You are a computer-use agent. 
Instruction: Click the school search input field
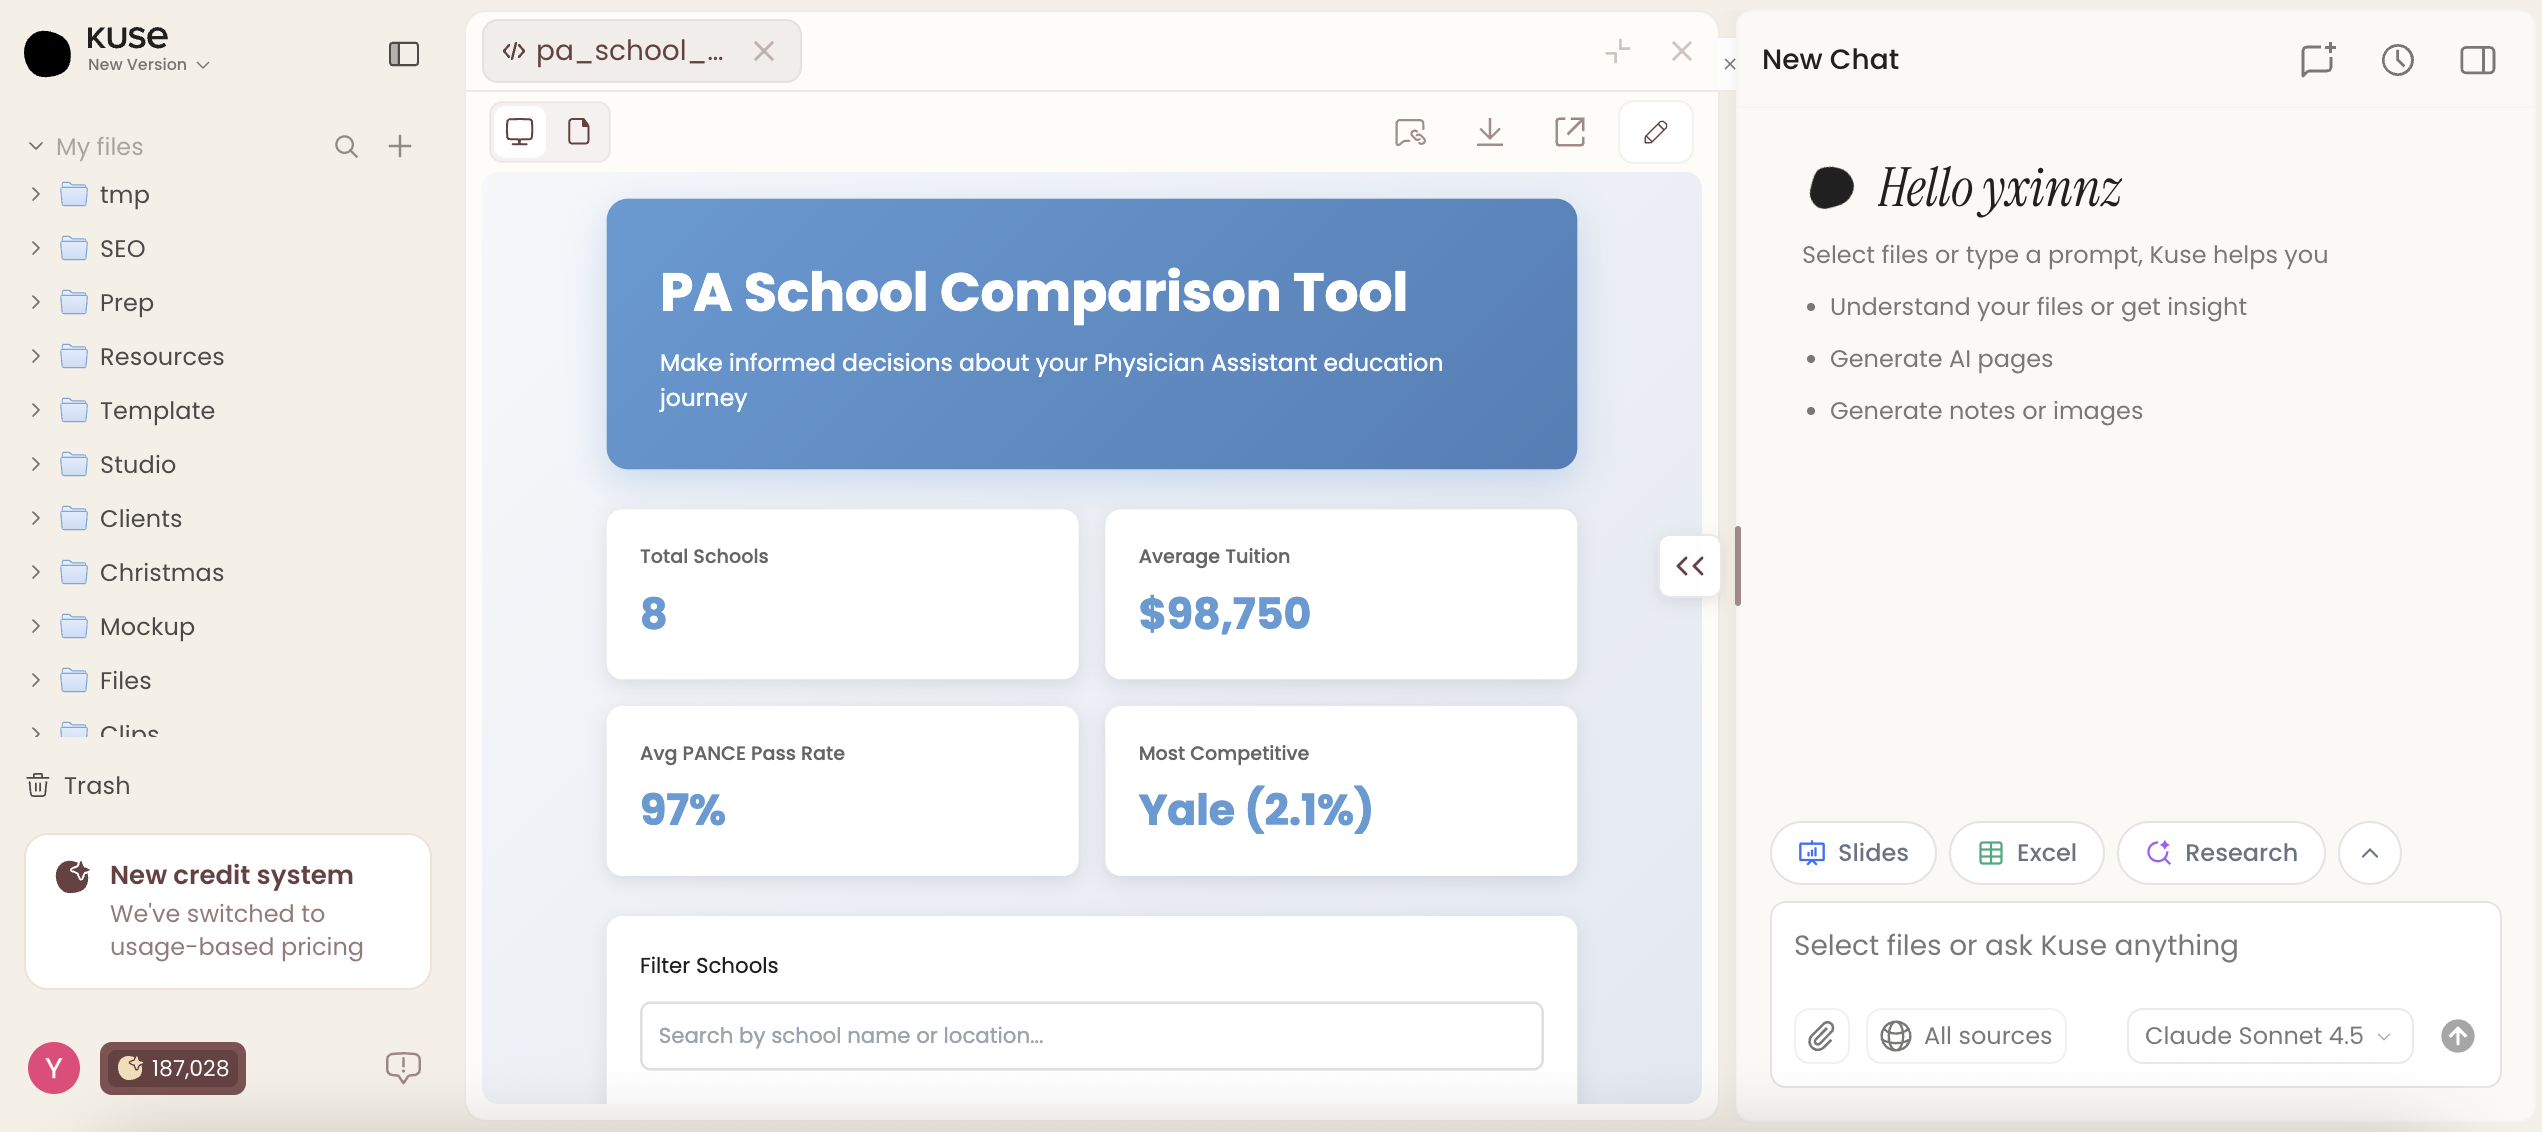click(1091, 1036)
